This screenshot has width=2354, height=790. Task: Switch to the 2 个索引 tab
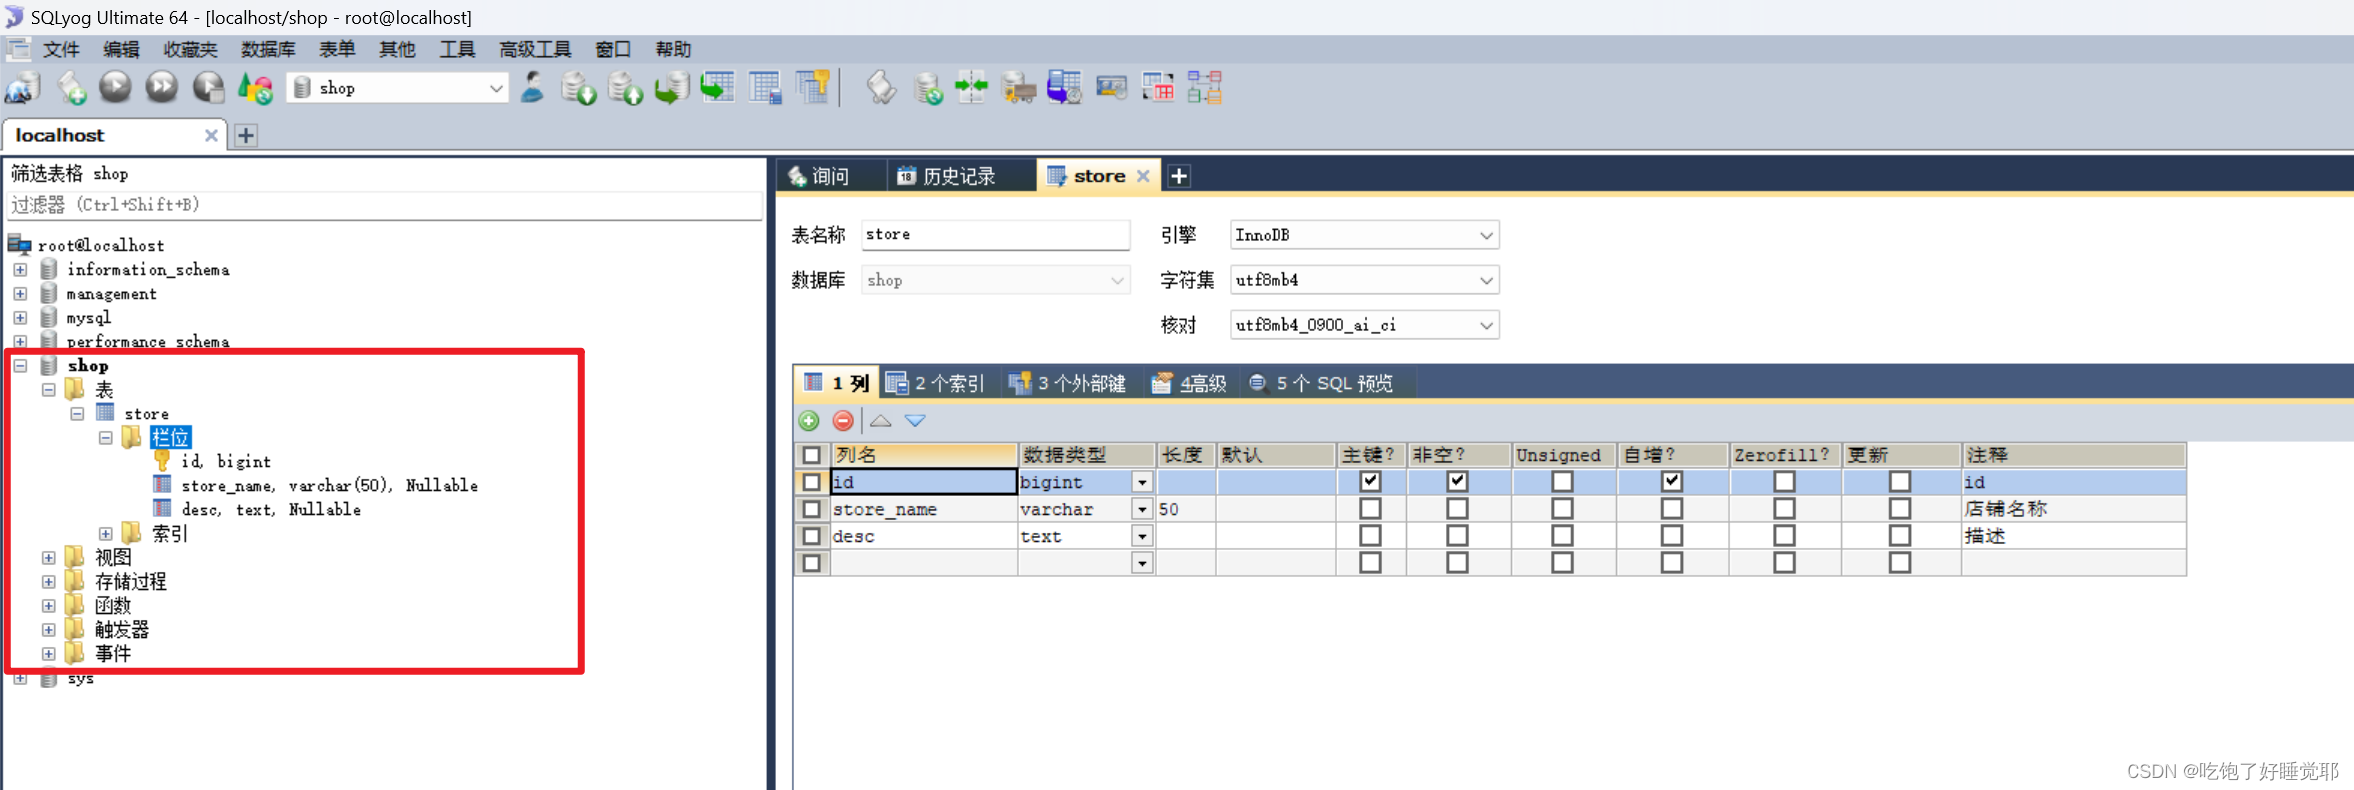(937, 383)
